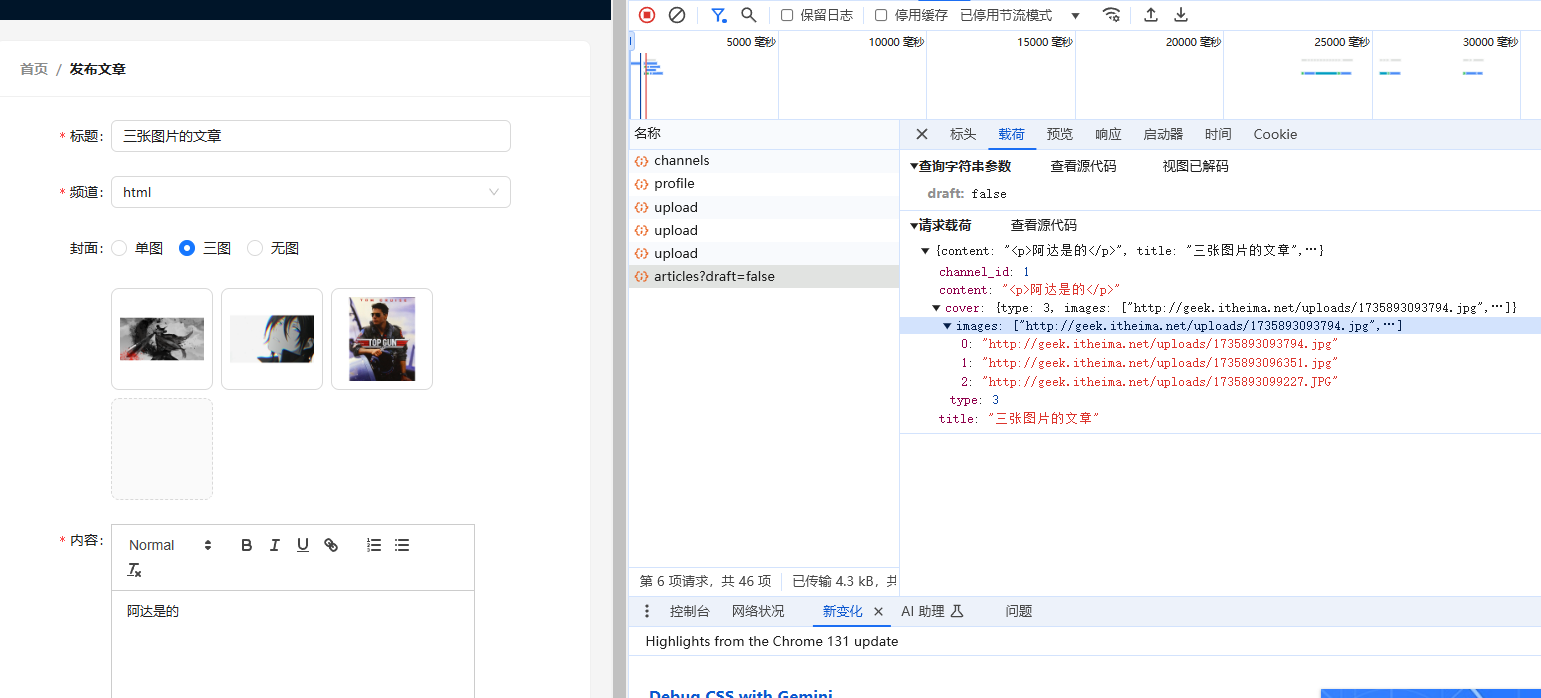Switch to 响应 tab

point(1108,134)
